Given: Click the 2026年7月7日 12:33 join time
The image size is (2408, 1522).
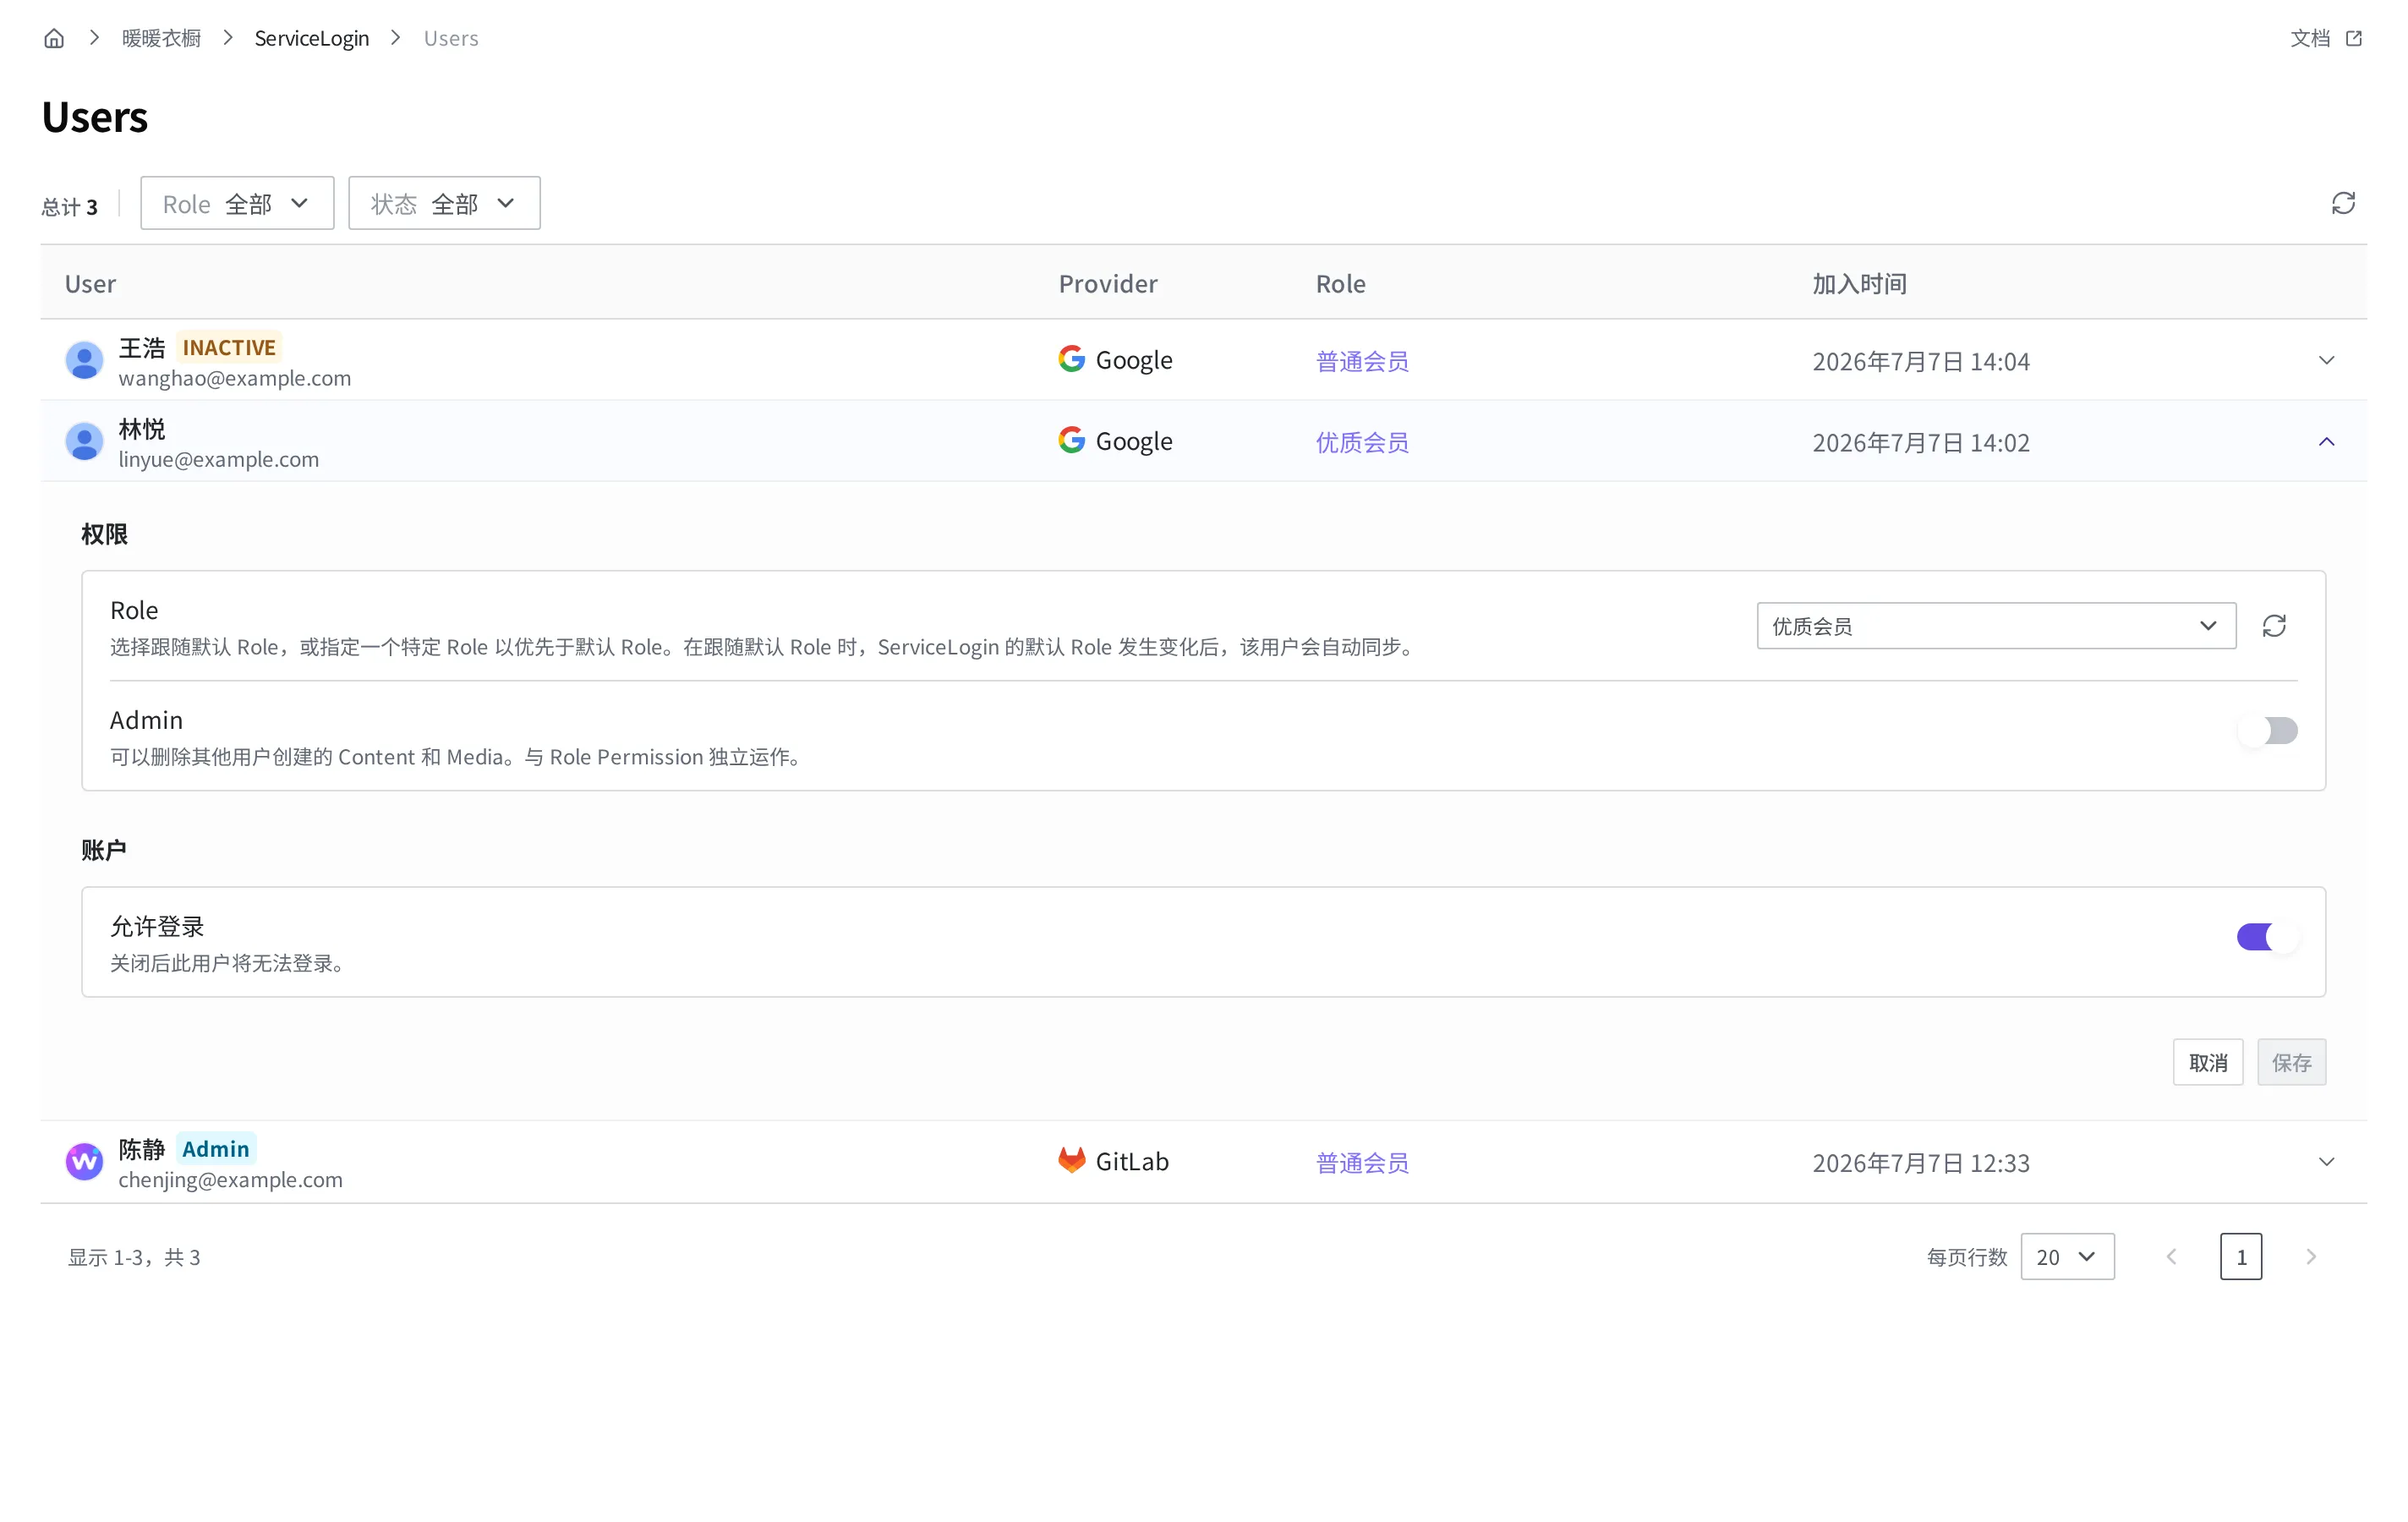Looking at the screenshot, I should coord(1920,1162).
